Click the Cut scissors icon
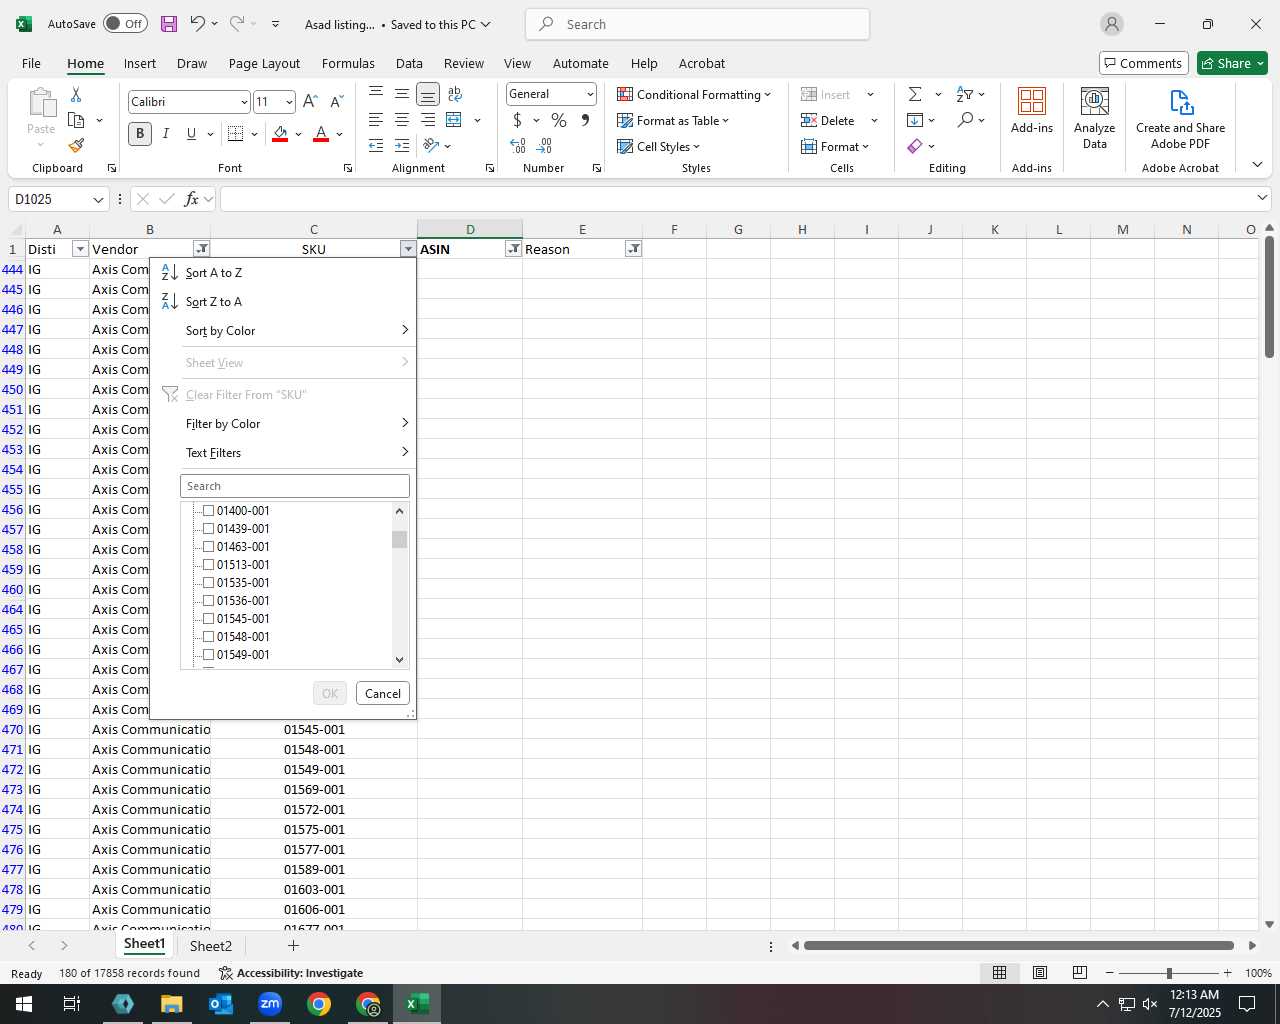This screenshot has height=1024, width=1280. pos(76,94)
